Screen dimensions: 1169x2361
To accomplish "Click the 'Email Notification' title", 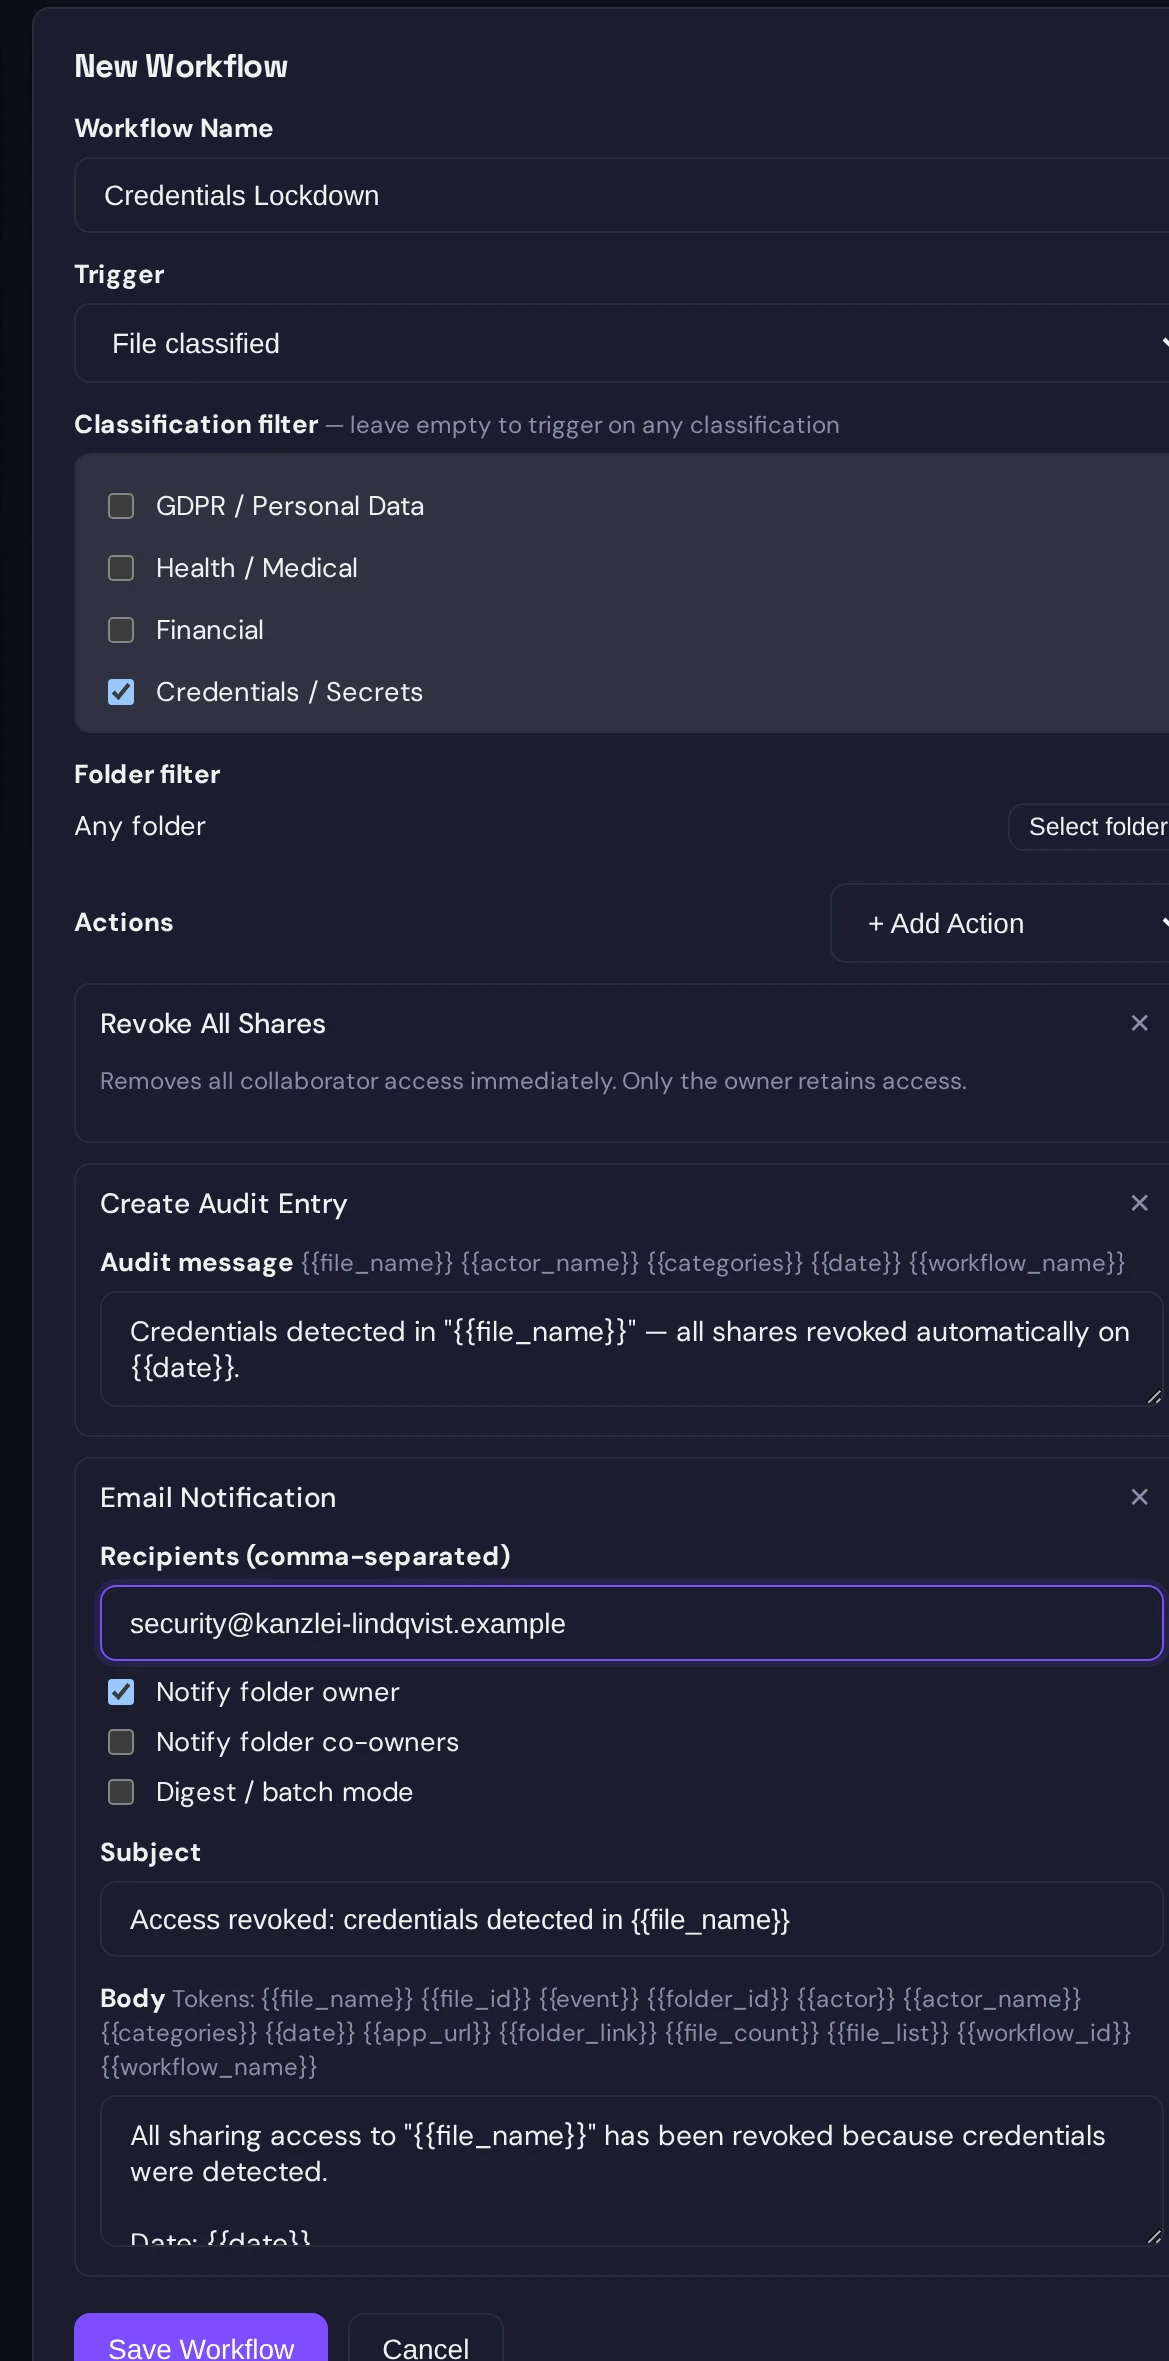I will click(218, 1497).
